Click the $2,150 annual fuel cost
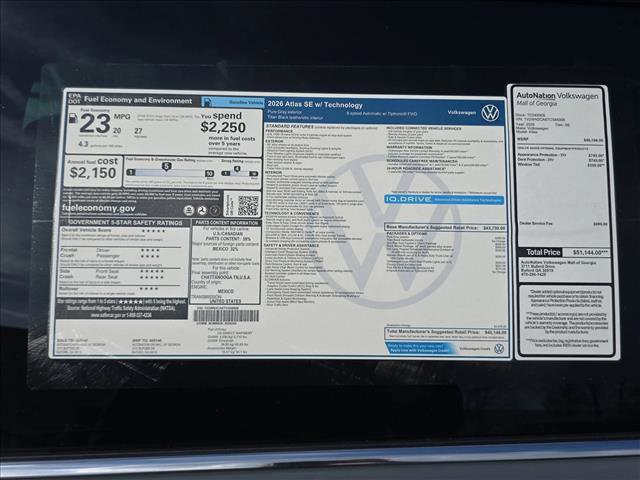 coord(93,173)
